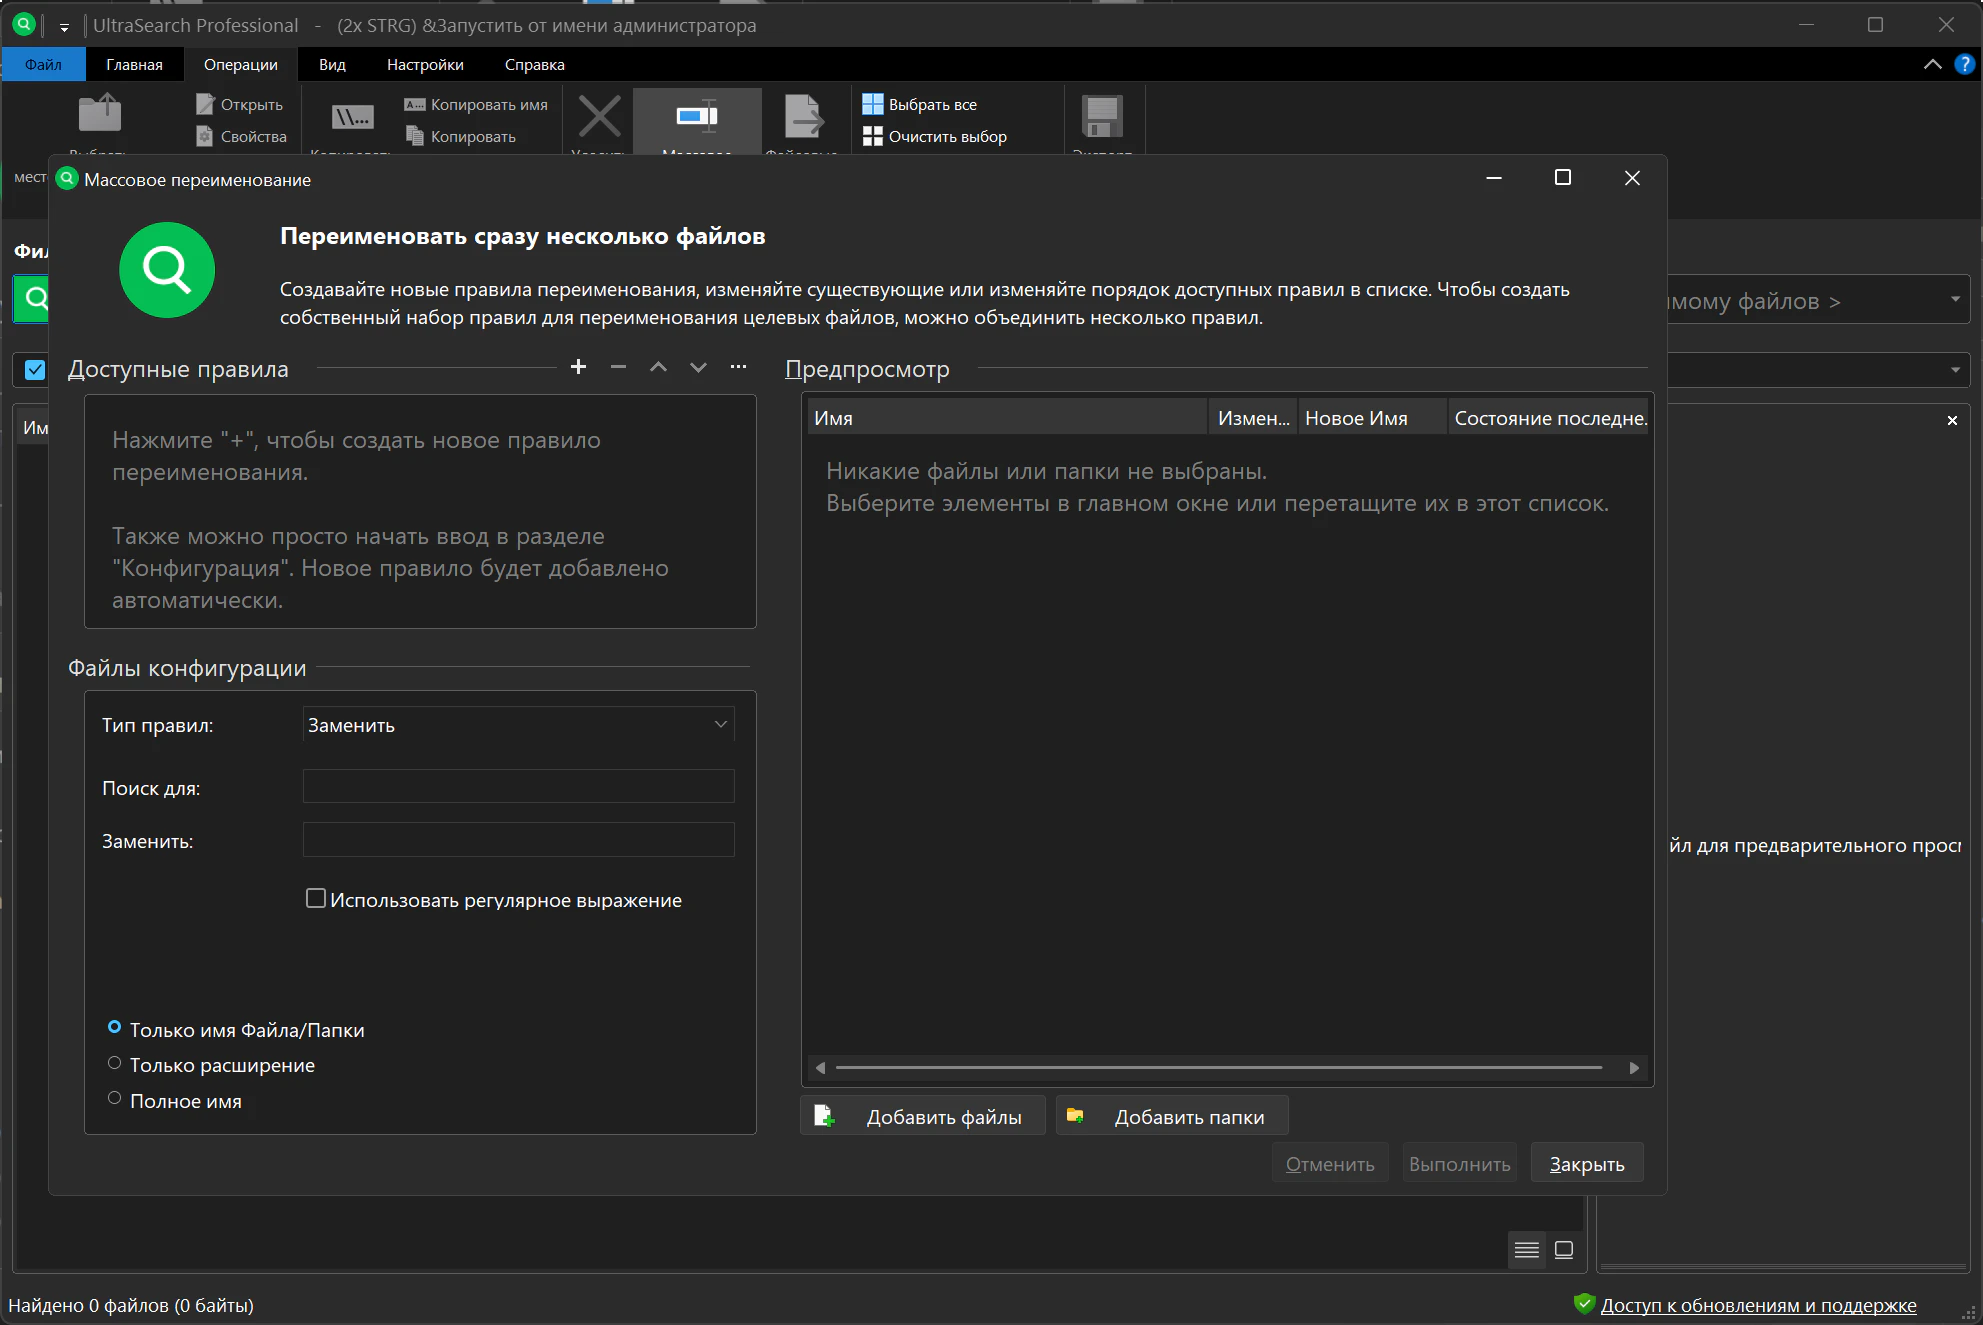The image size is (1983, 1325).
Task: Switch to the list view icon
Action: pos(1526,1250)
